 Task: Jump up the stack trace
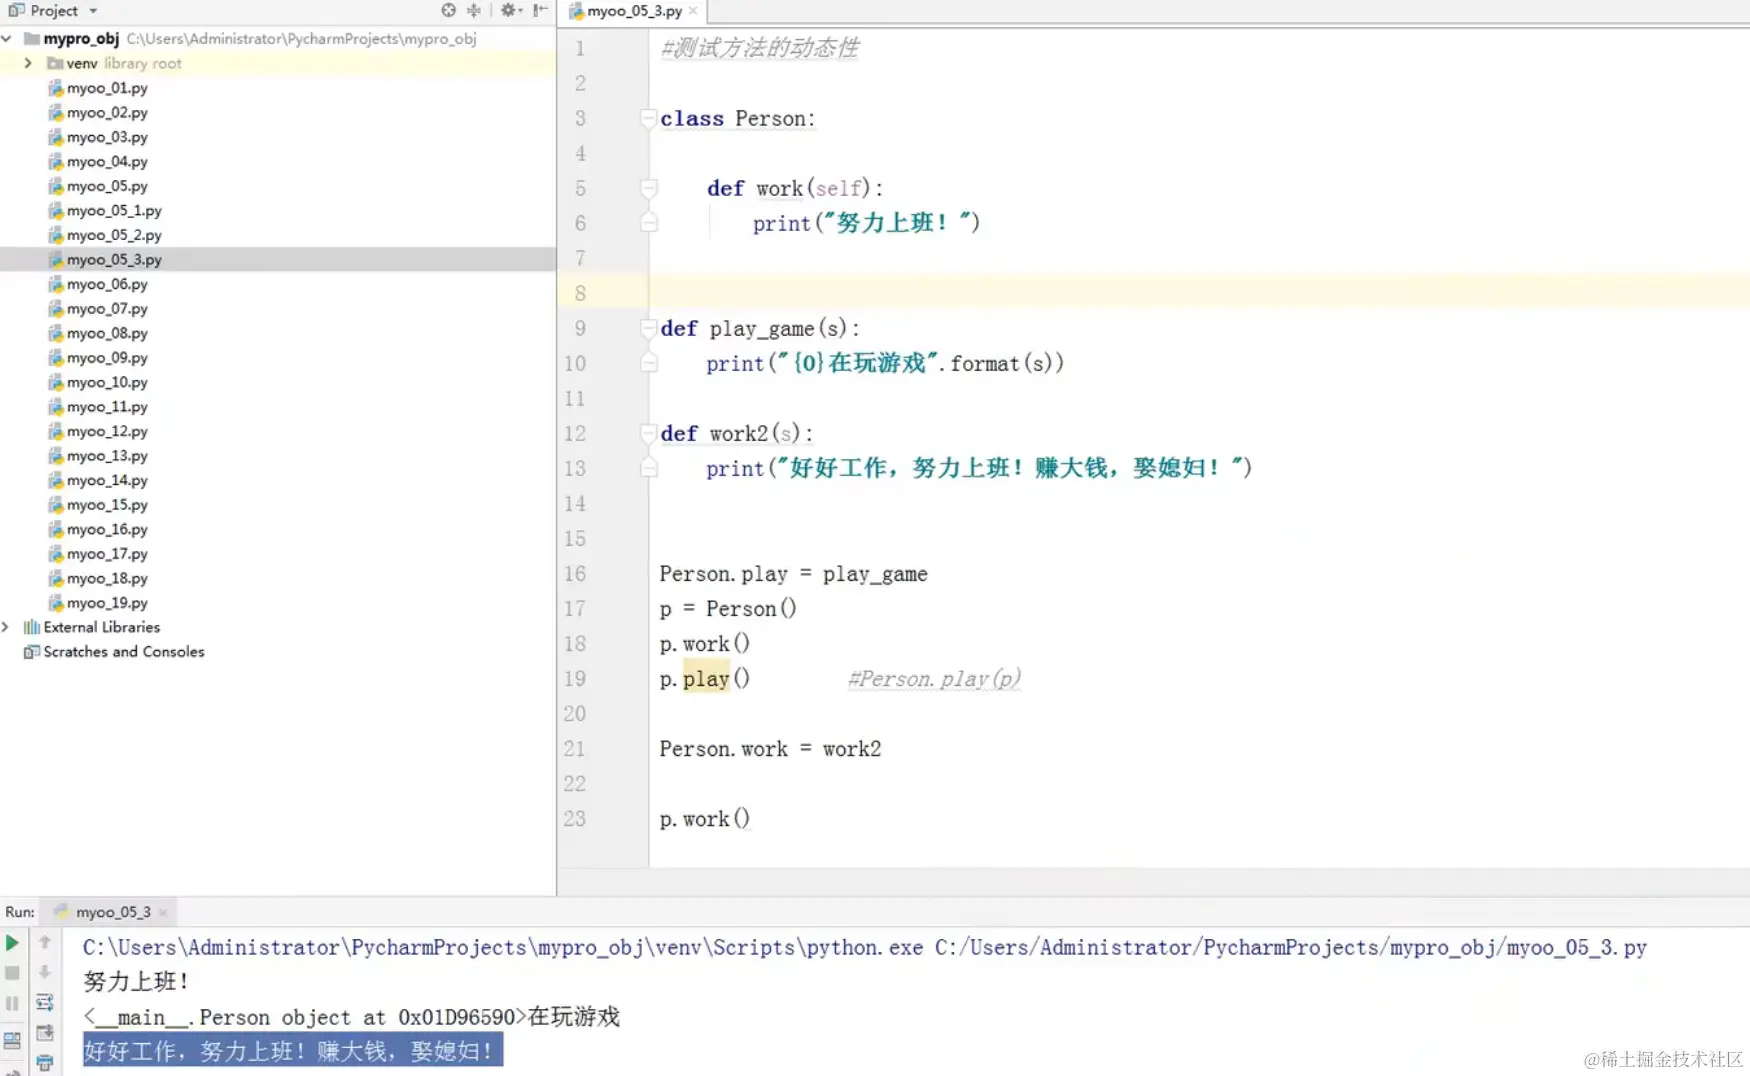pyautogui.click(x=45, y=942)
